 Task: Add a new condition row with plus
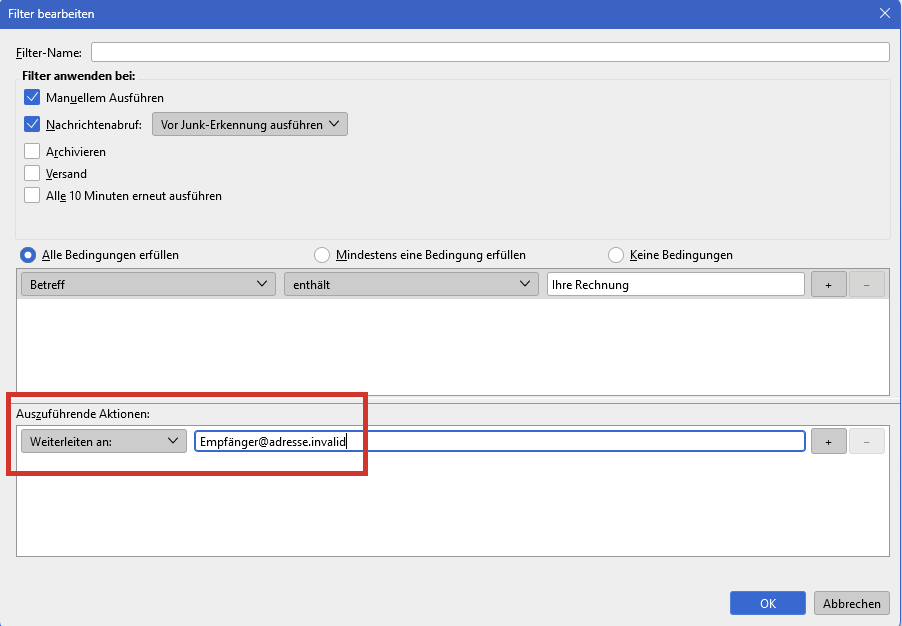(828, 285)
